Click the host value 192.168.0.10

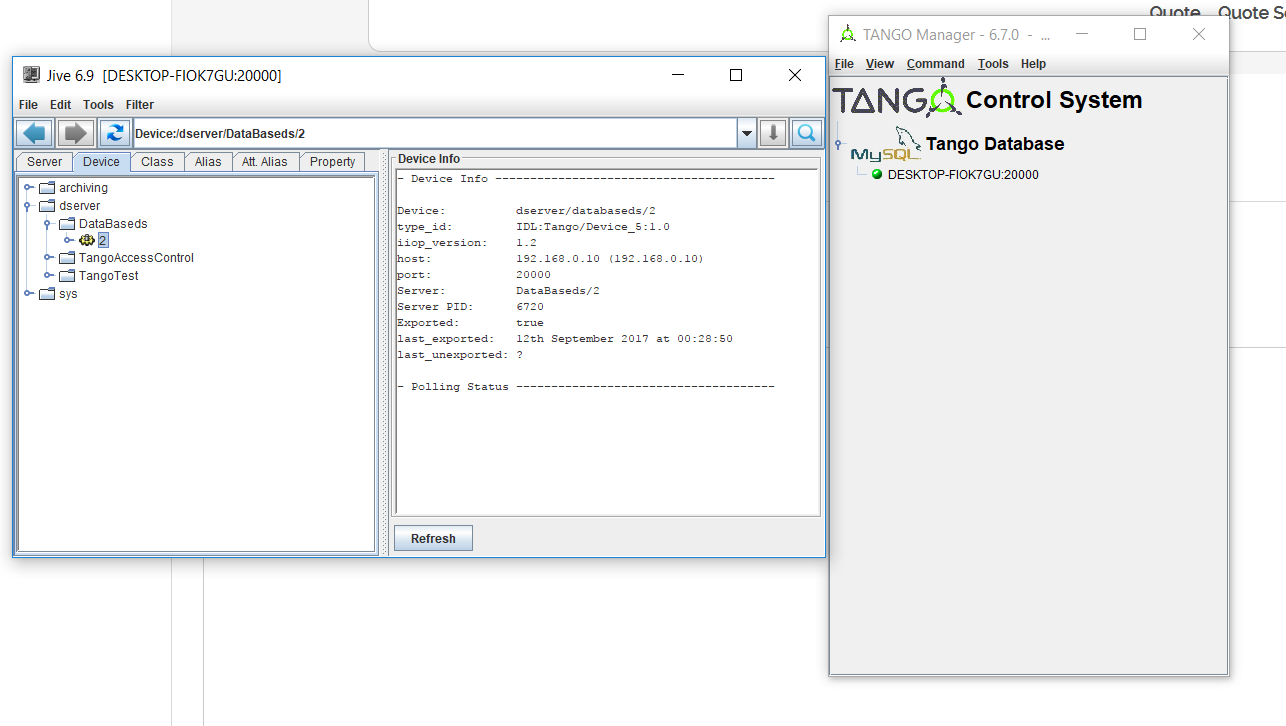pos(610,259)
